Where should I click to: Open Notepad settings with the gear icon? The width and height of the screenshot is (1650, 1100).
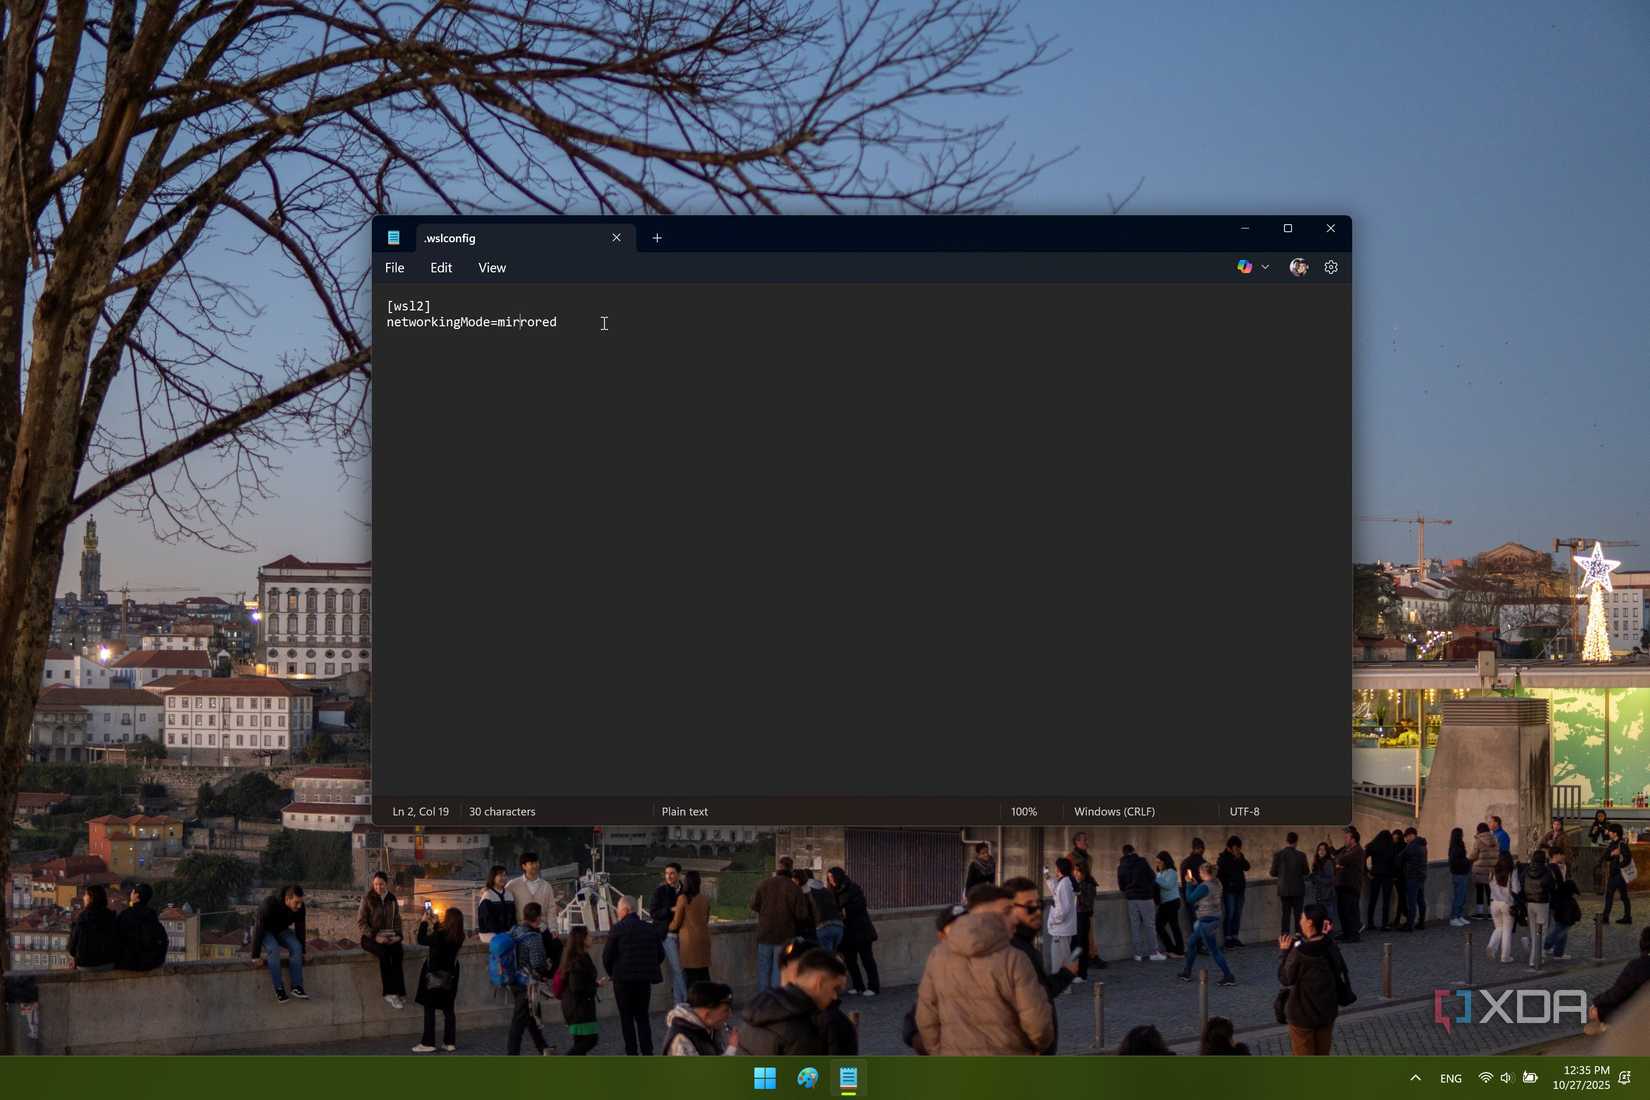[1330, 267]
